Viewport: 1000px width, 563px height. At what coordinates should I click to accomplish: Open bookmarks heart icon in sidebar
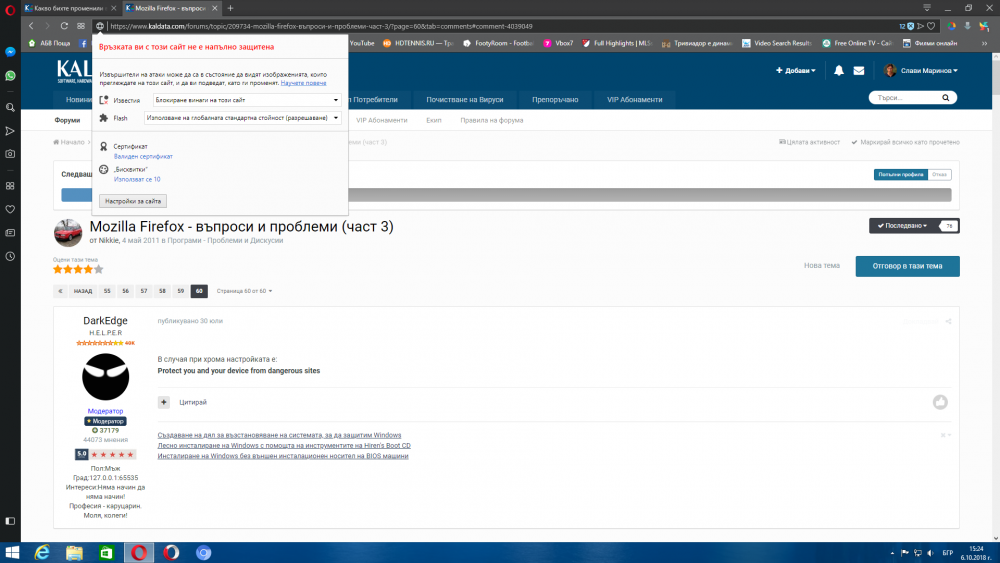10,209
